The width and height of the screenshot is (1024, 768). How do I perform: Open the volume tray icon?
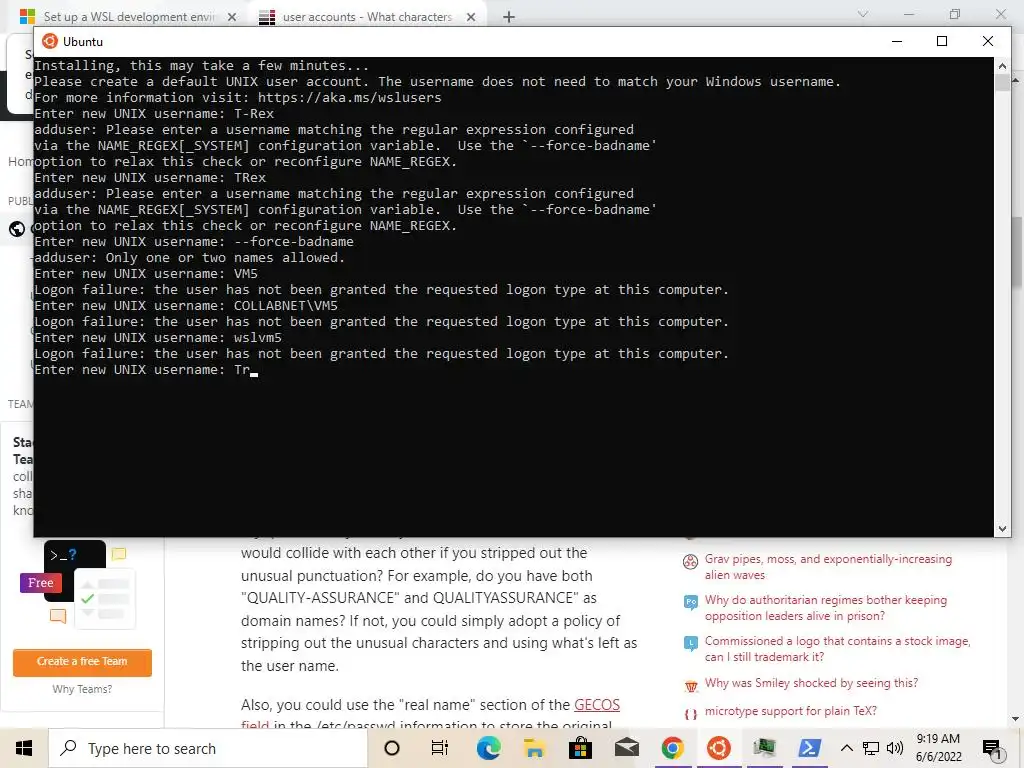pyautogui.click(x=895, y=748)
